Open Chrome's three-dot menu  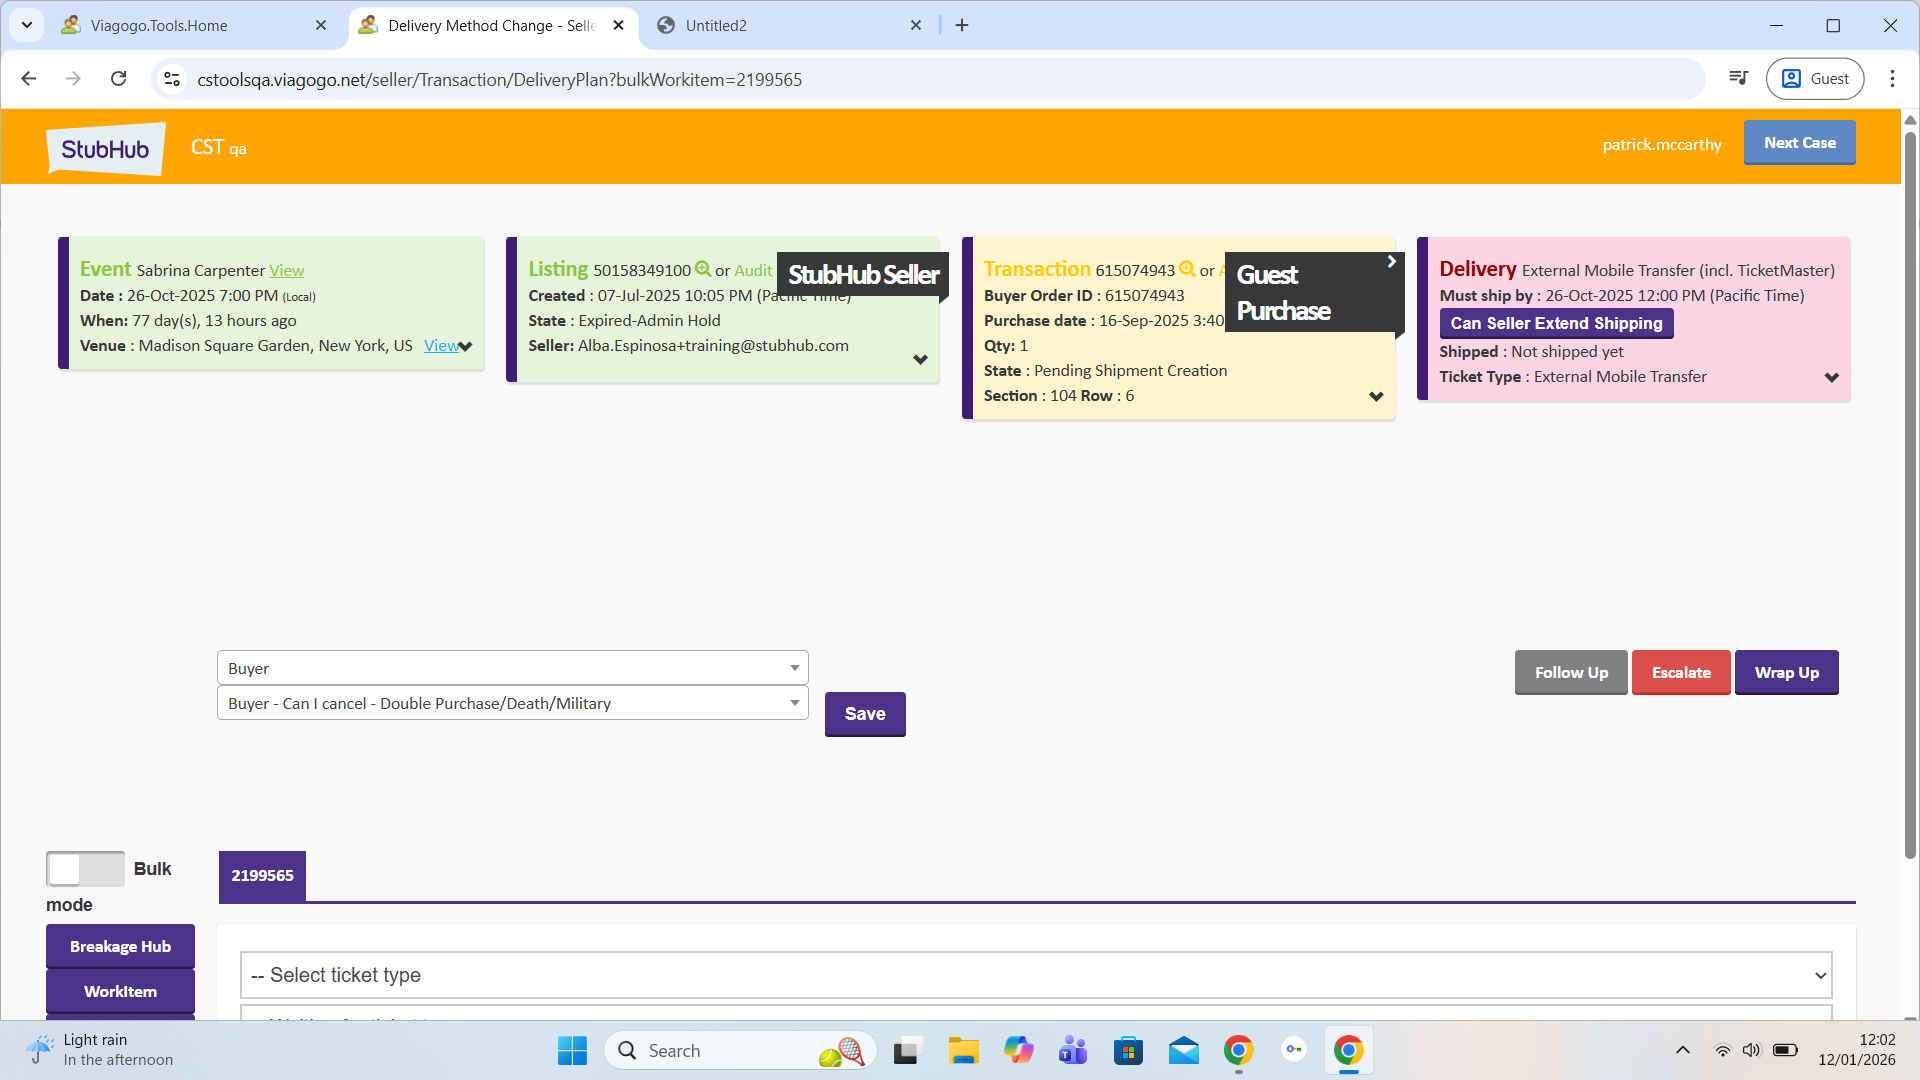point(1891,79)
